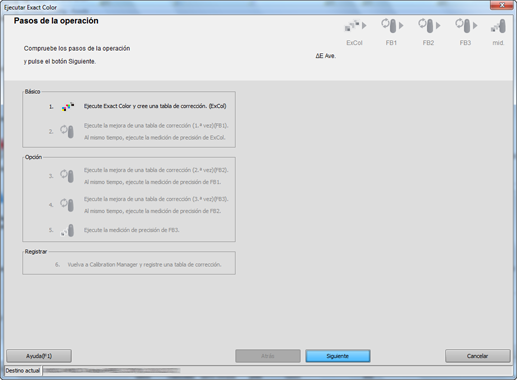Click the ExCol step icon in the header
This screenshot has height=380, width=517.
[355, 26]
